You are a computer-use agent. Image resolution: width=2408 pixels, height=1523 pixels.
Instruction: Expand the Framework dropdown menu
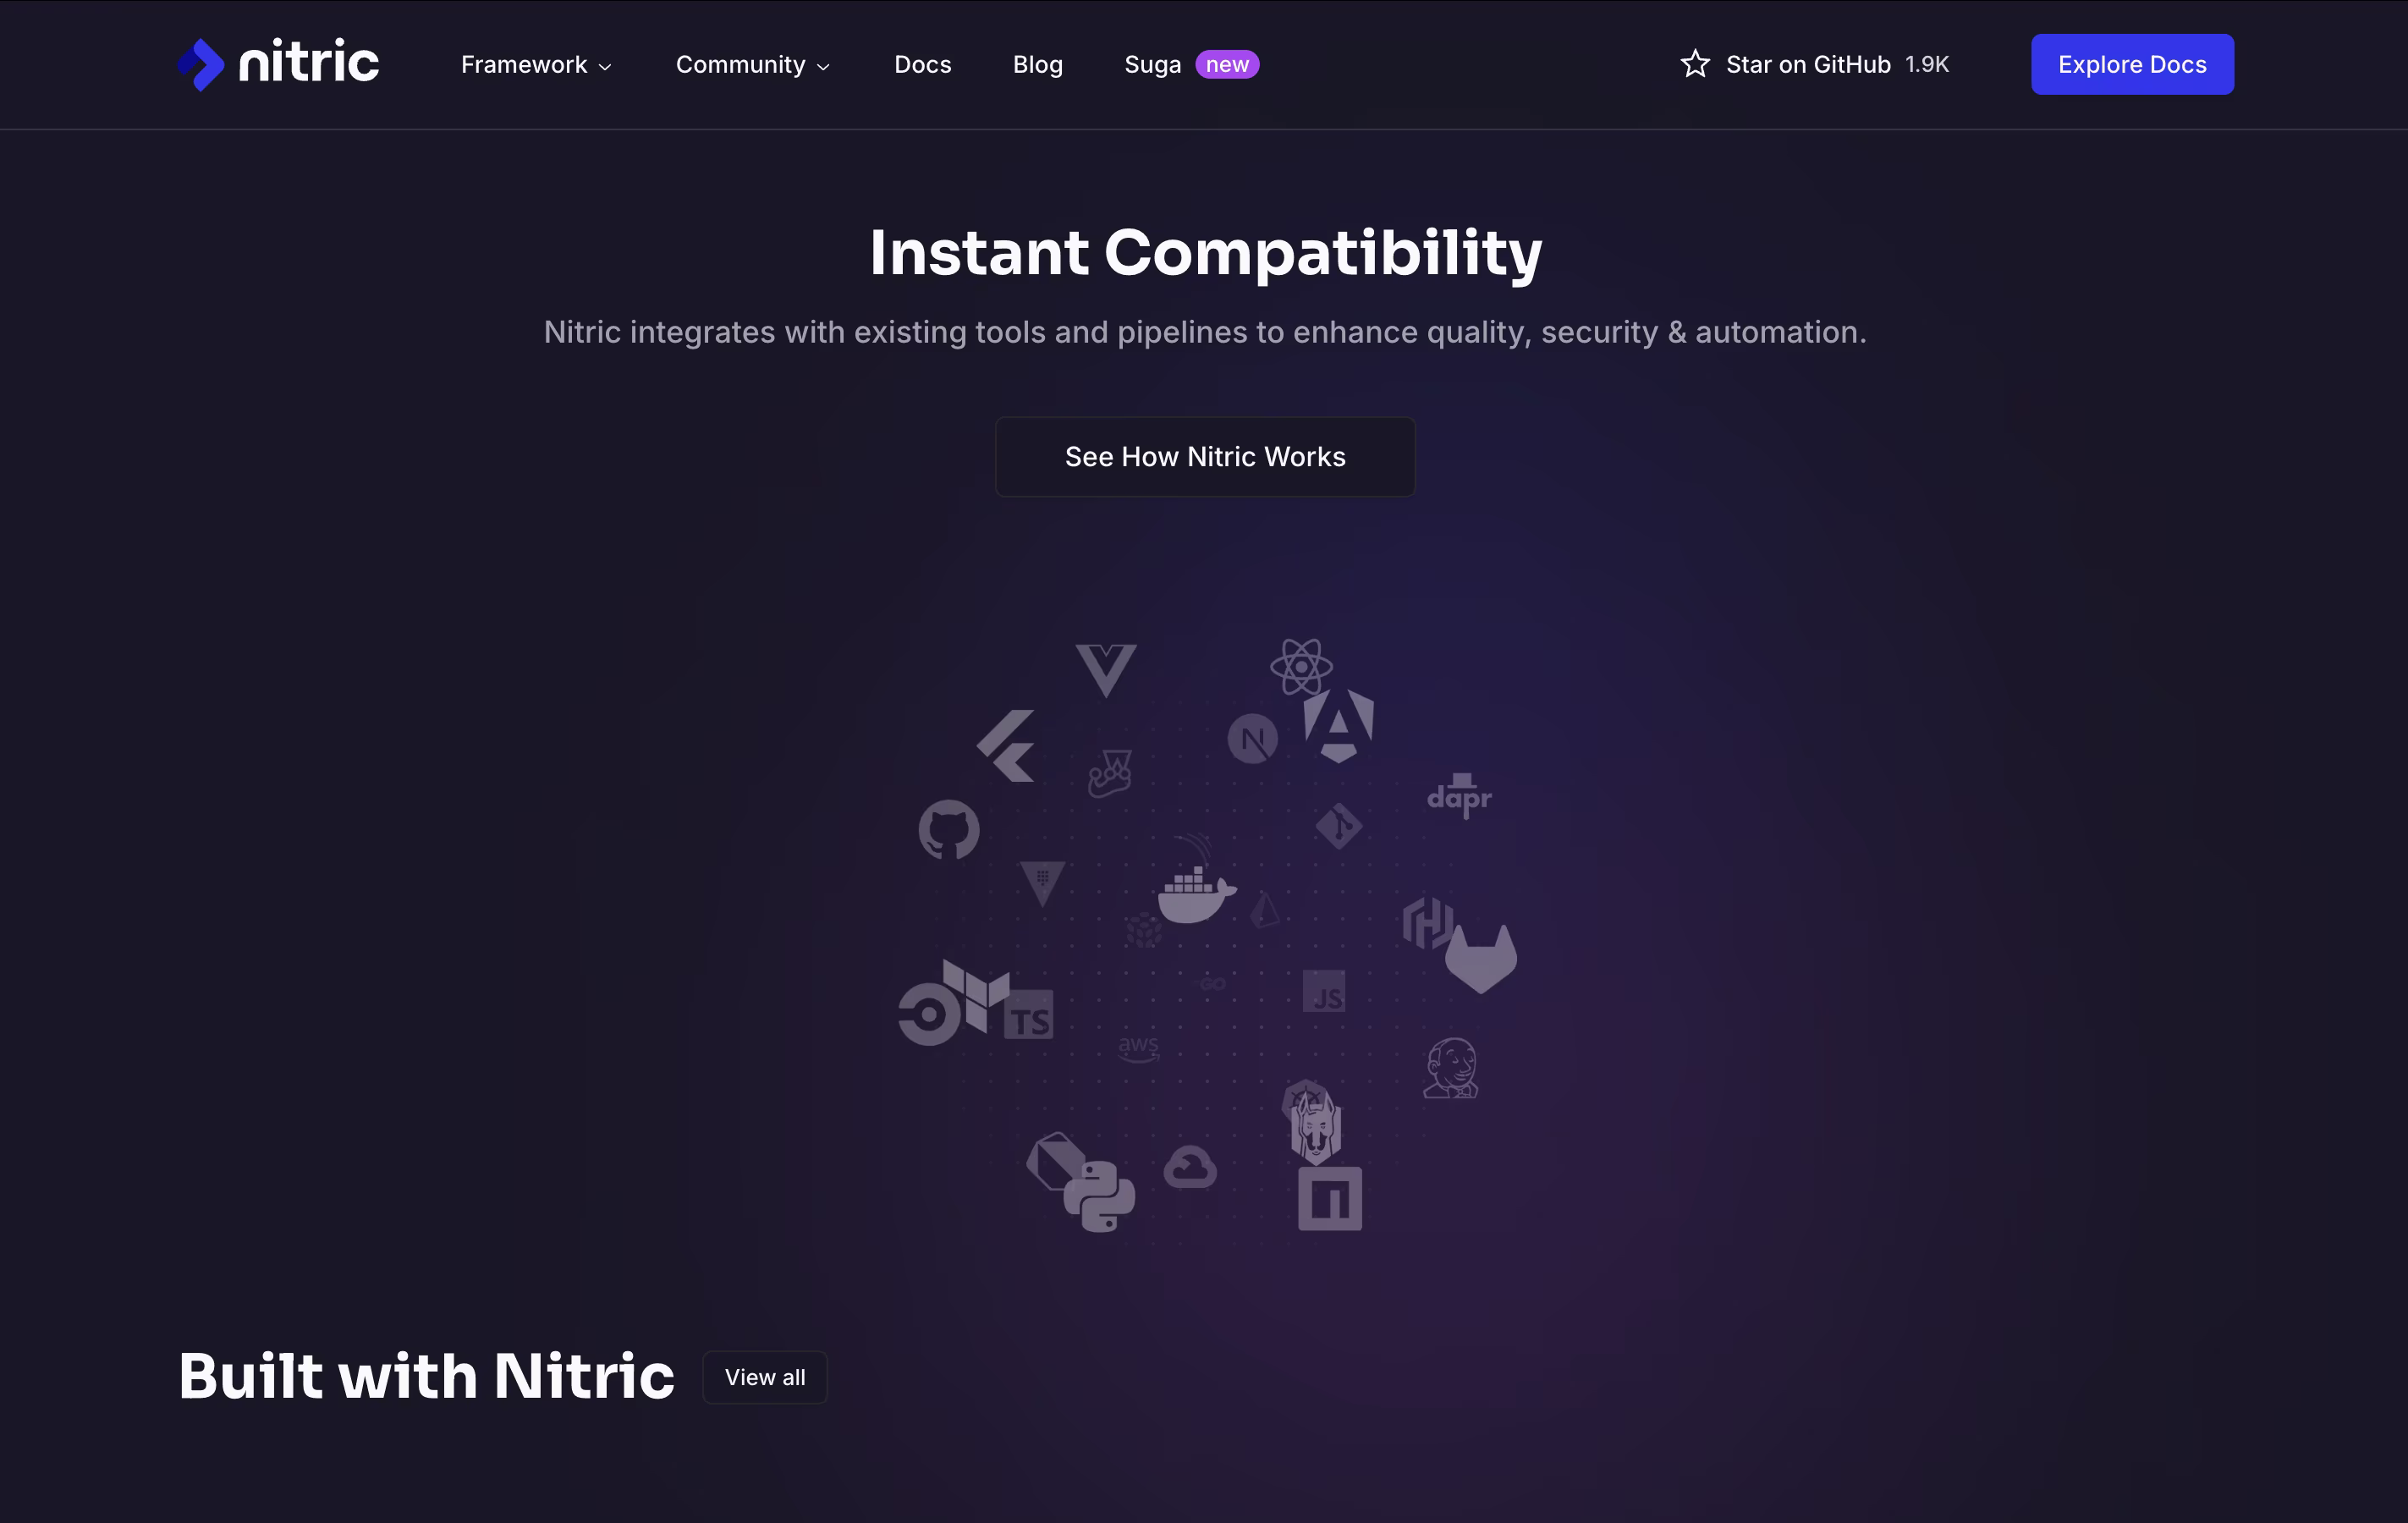tap(536, 65)
